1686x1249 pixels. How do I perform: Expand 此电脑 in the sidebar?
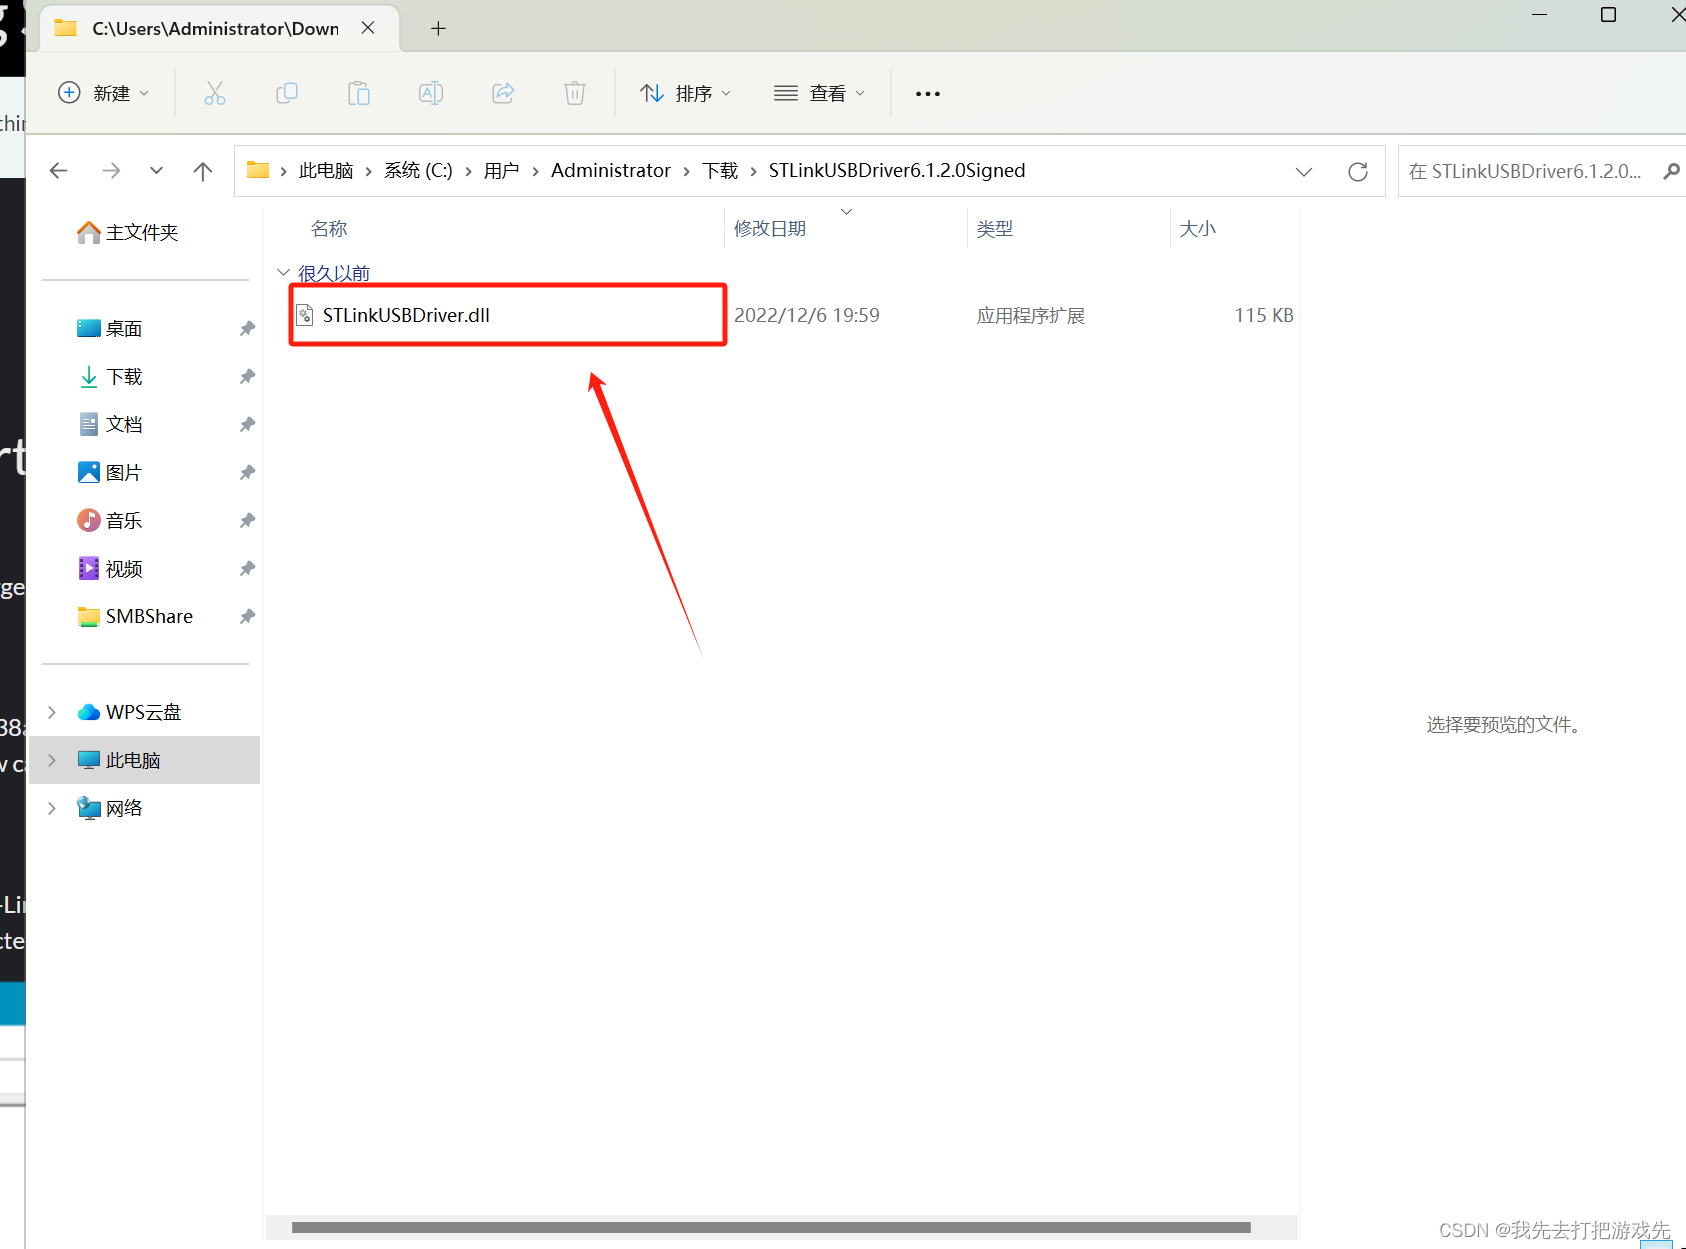click(52, 760)
